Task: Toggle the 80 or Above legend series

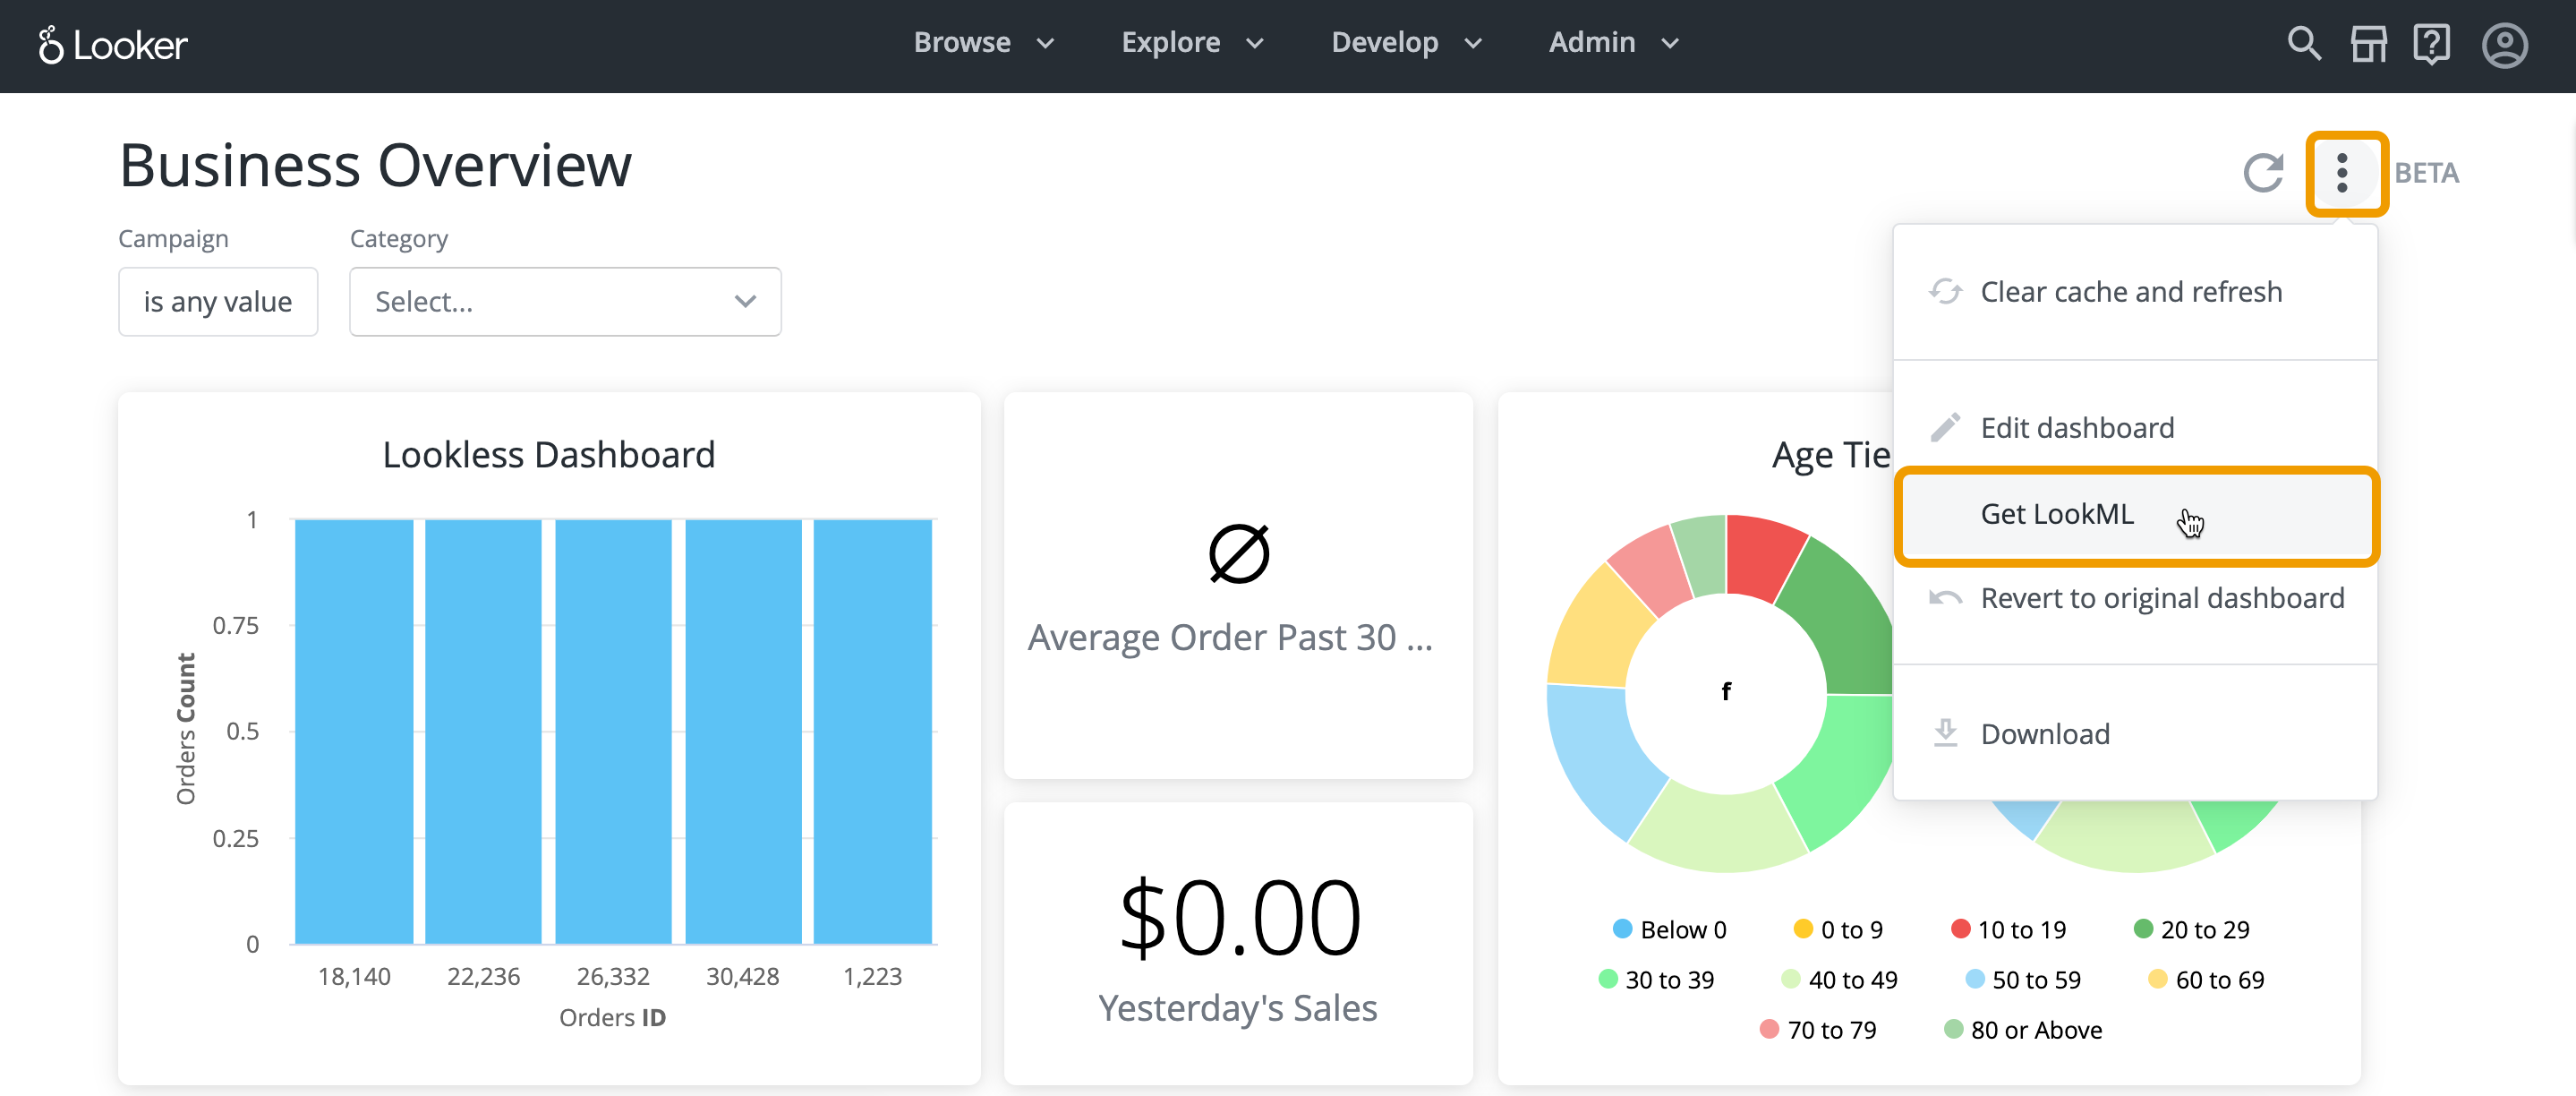Action: [x=2022, y=1029]
